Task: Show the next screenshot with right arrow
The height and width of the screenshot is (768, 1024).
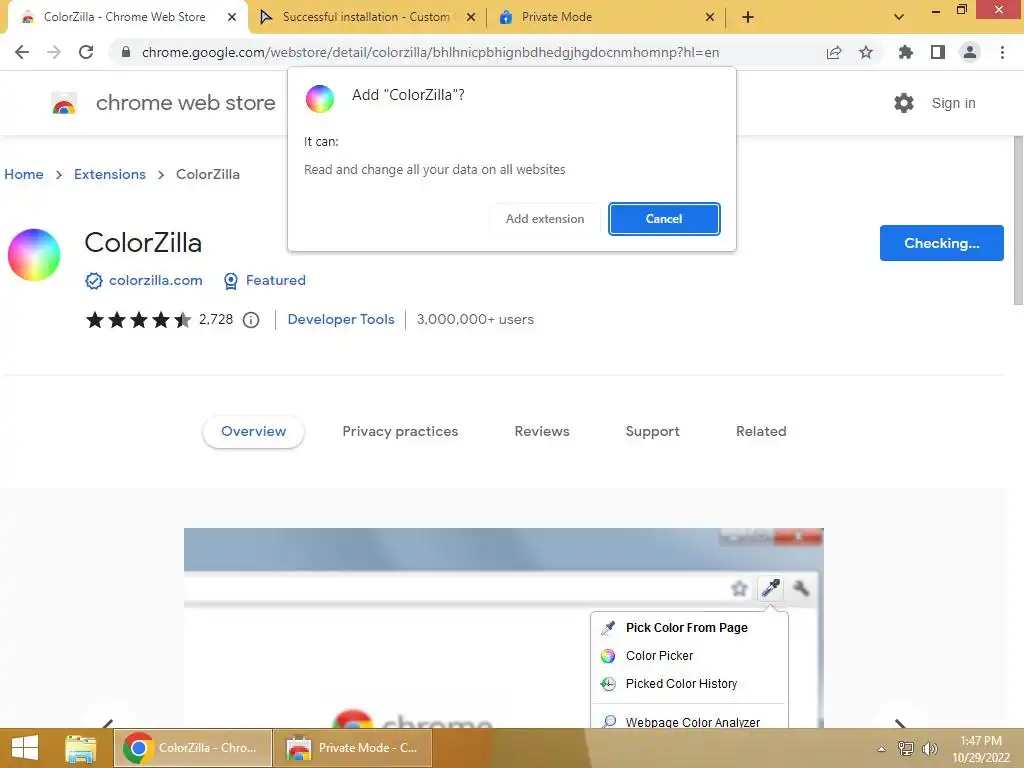Action: tap(900, 723)
